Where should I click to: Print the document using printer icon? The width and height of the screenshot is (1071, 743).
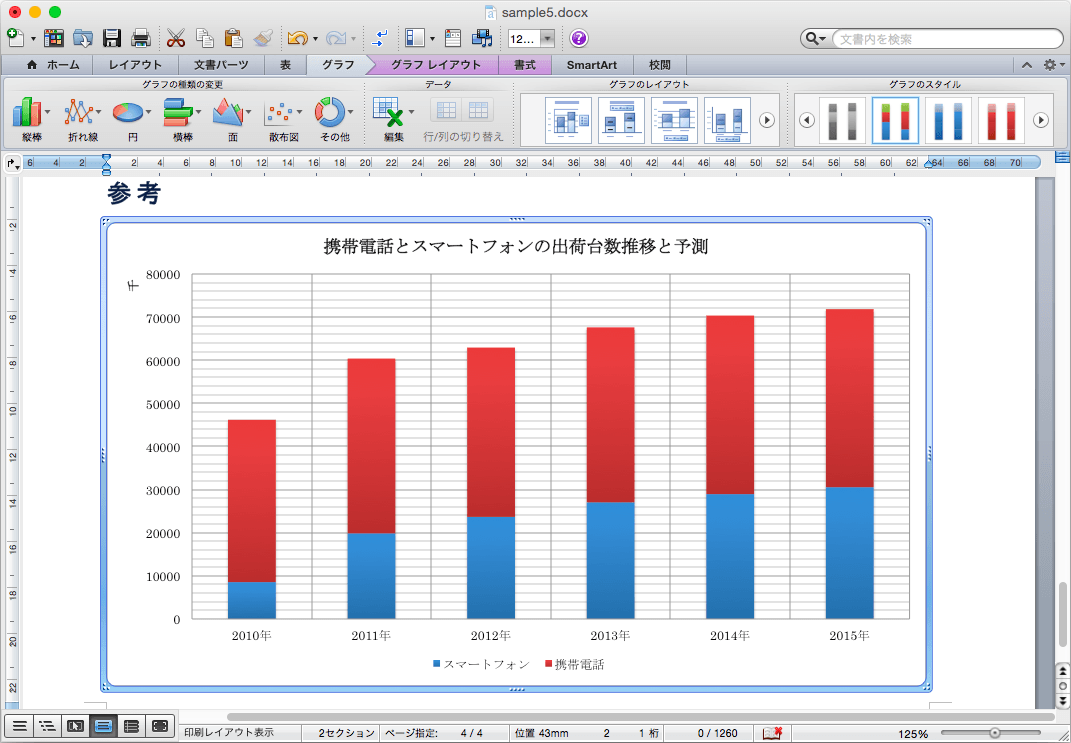pos(141,38)
